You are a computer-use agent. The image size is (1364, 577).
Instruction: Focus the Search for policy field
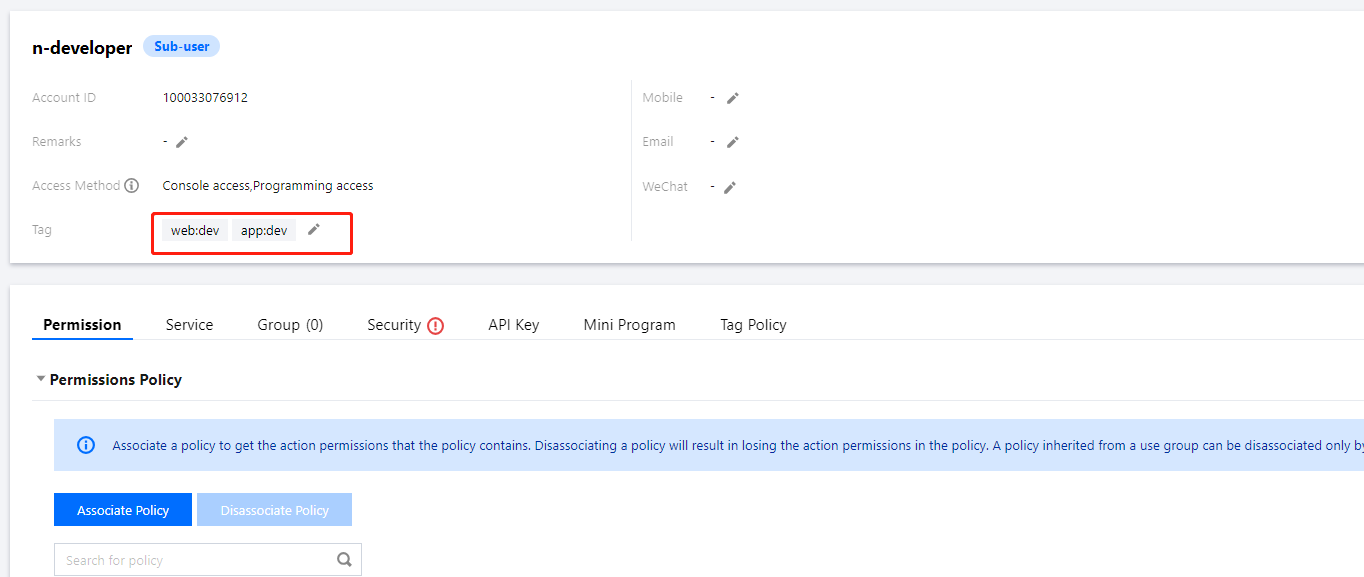pos(195,560)
